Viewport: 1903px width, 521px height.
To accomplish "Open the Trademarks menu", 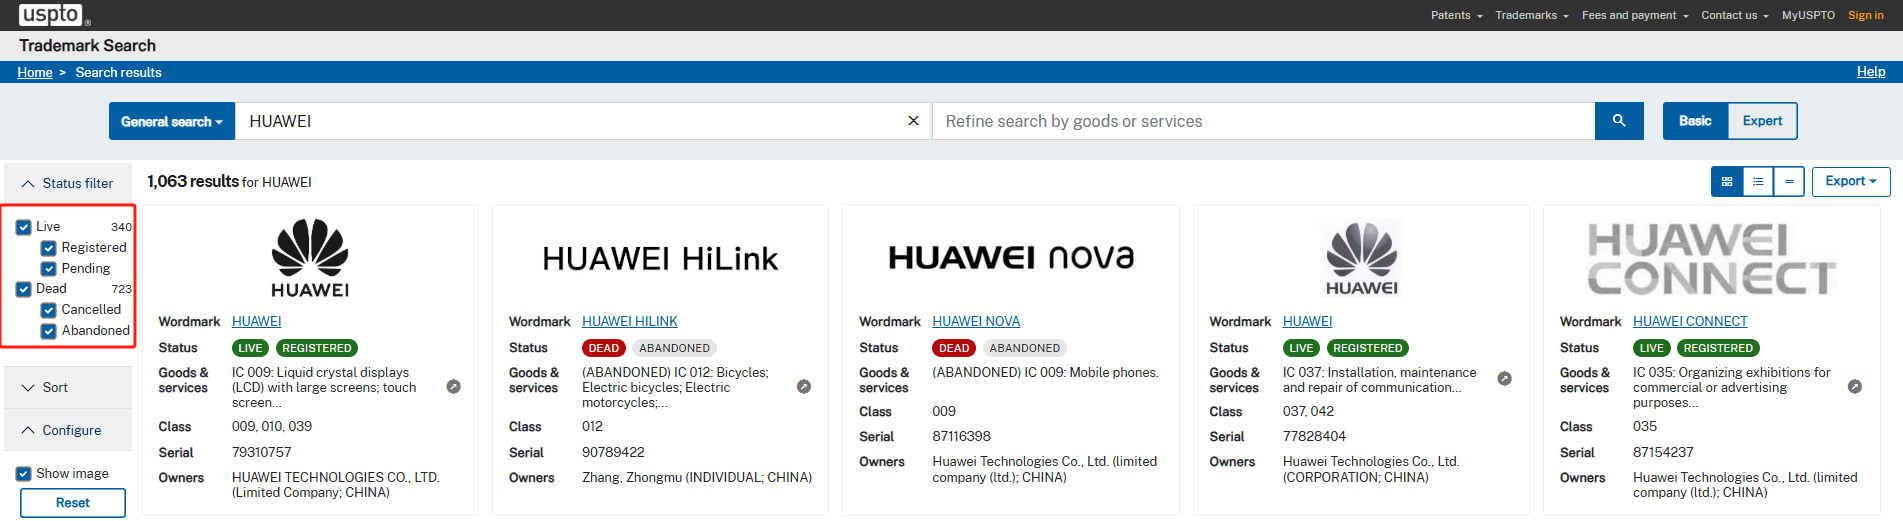I will coord(1531,15).
